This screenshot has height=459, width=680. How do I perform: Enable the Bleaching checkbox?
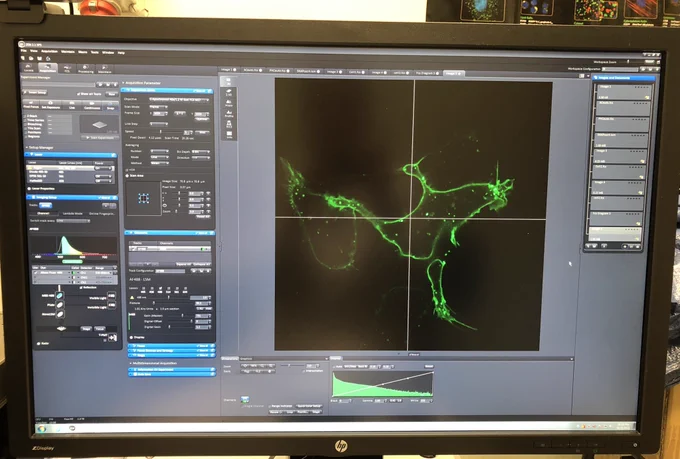pos(25,125)
